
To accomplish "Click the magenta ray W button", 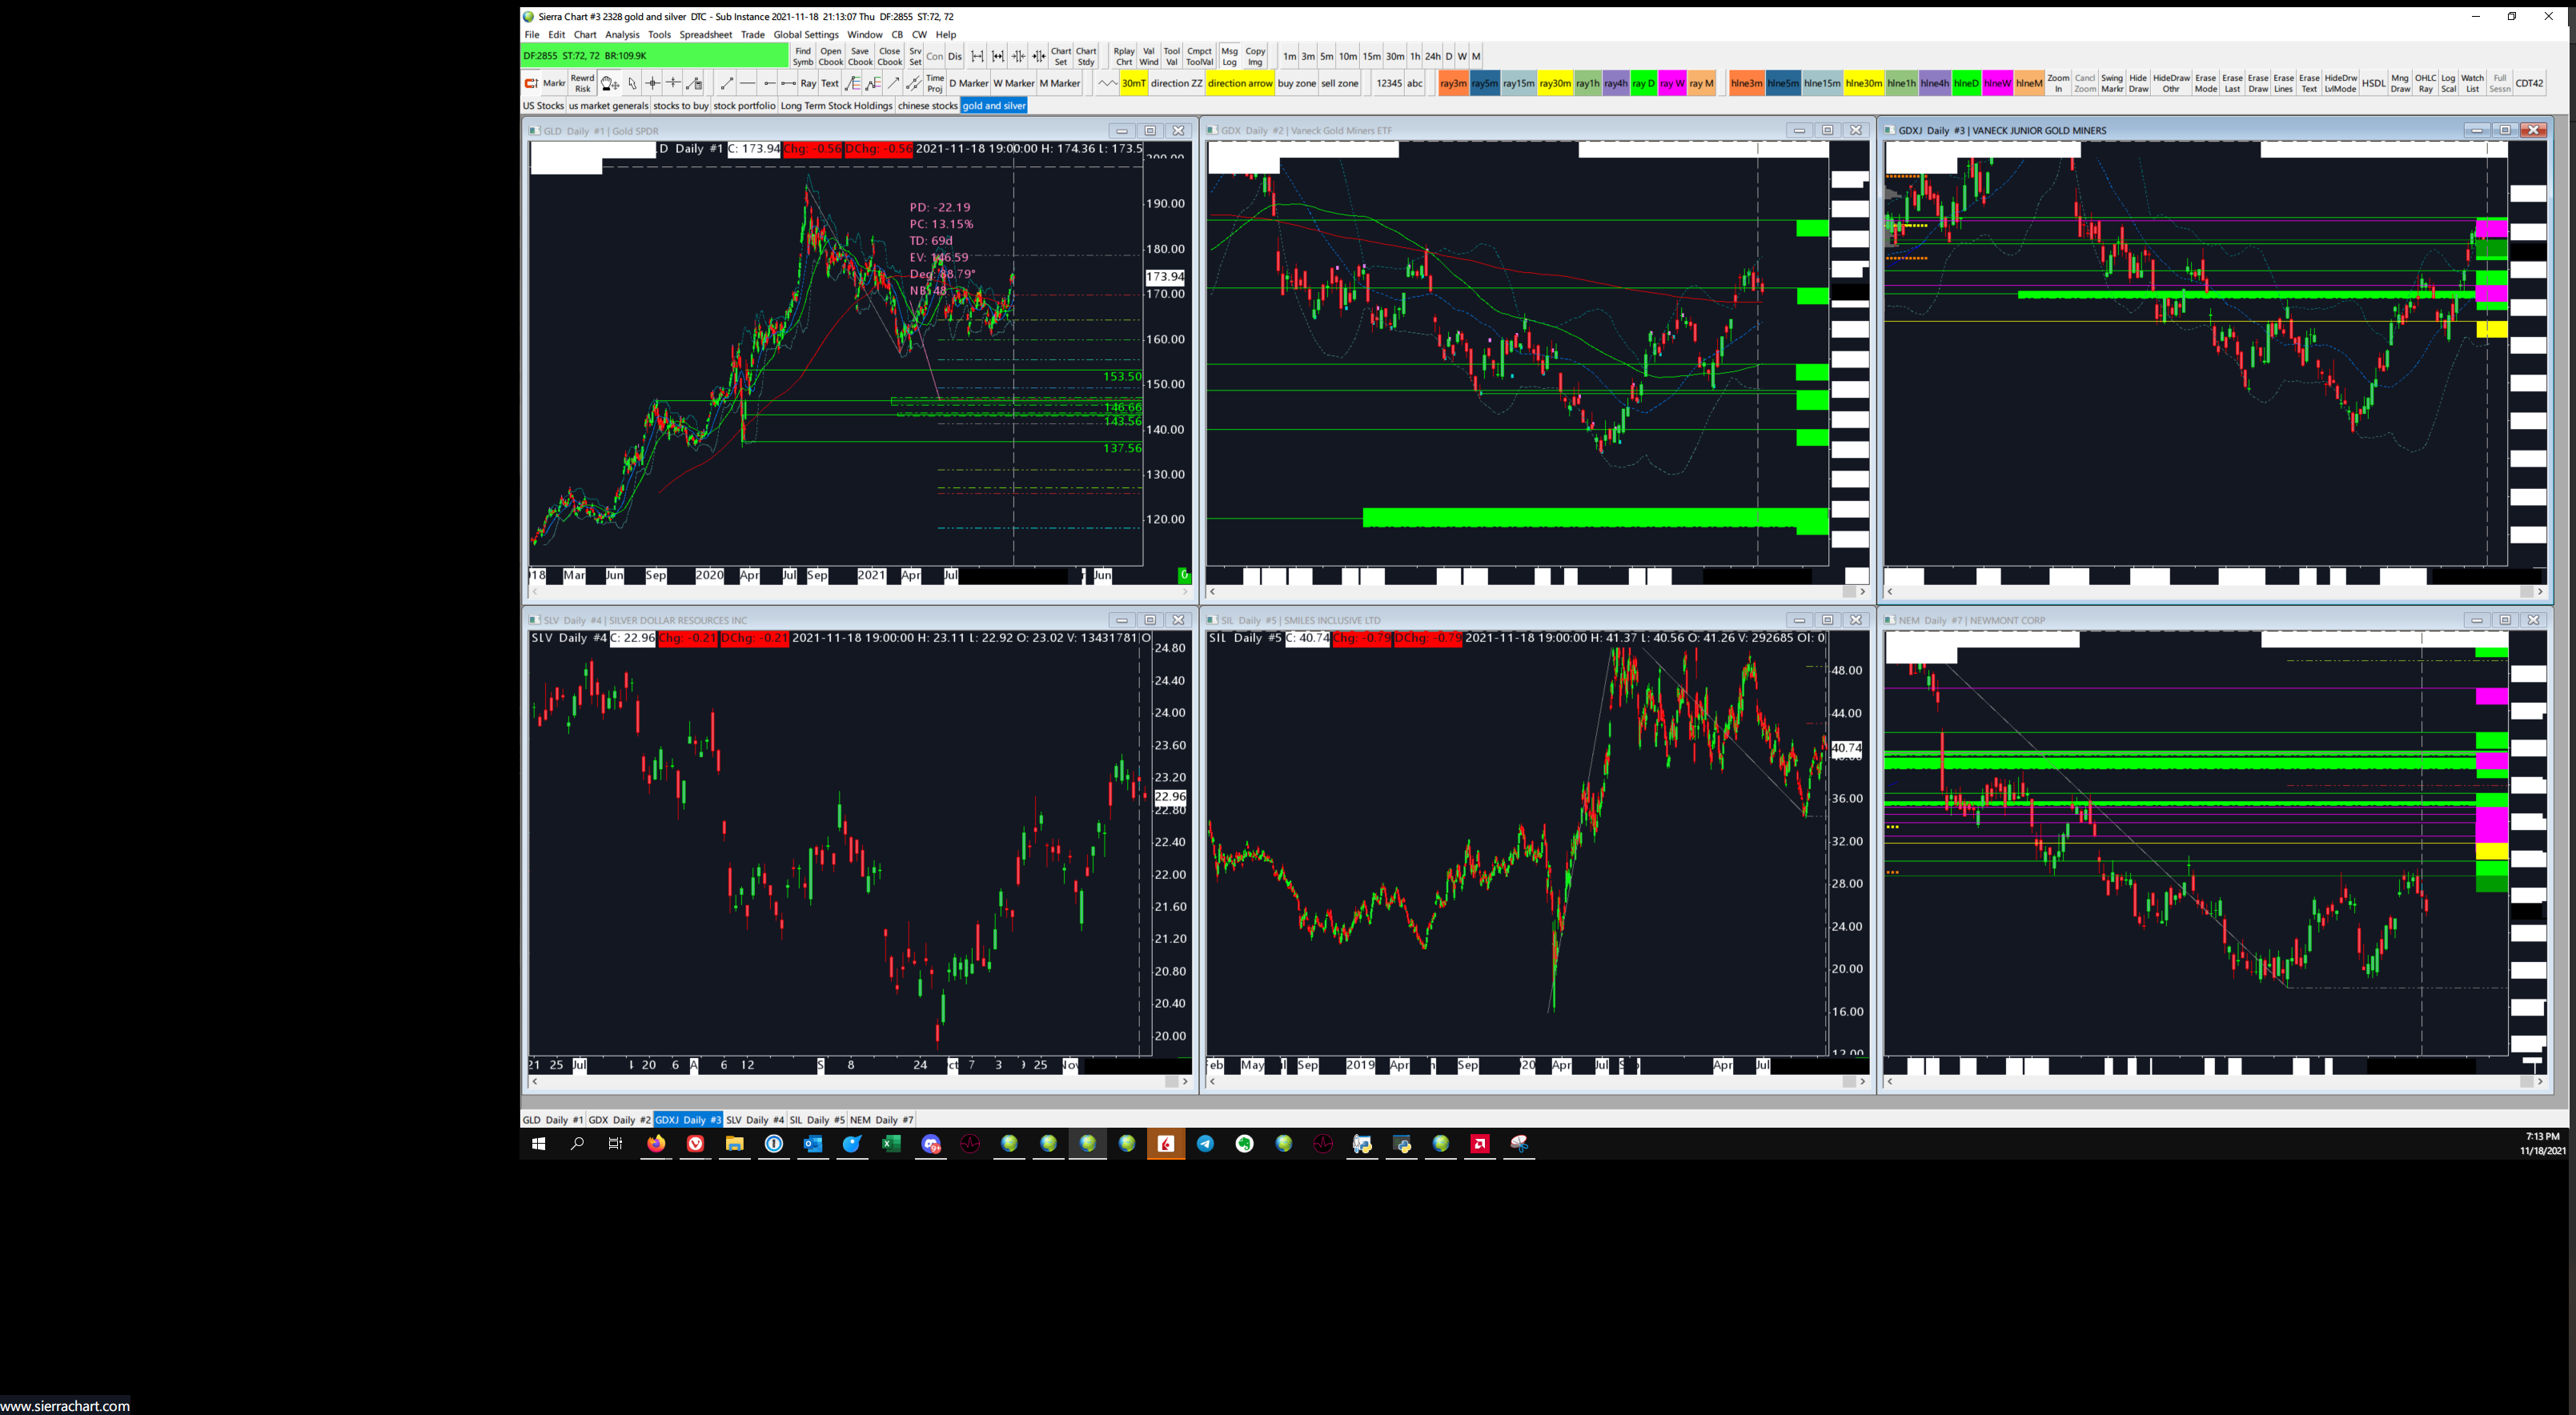I will click(1672, 83).
